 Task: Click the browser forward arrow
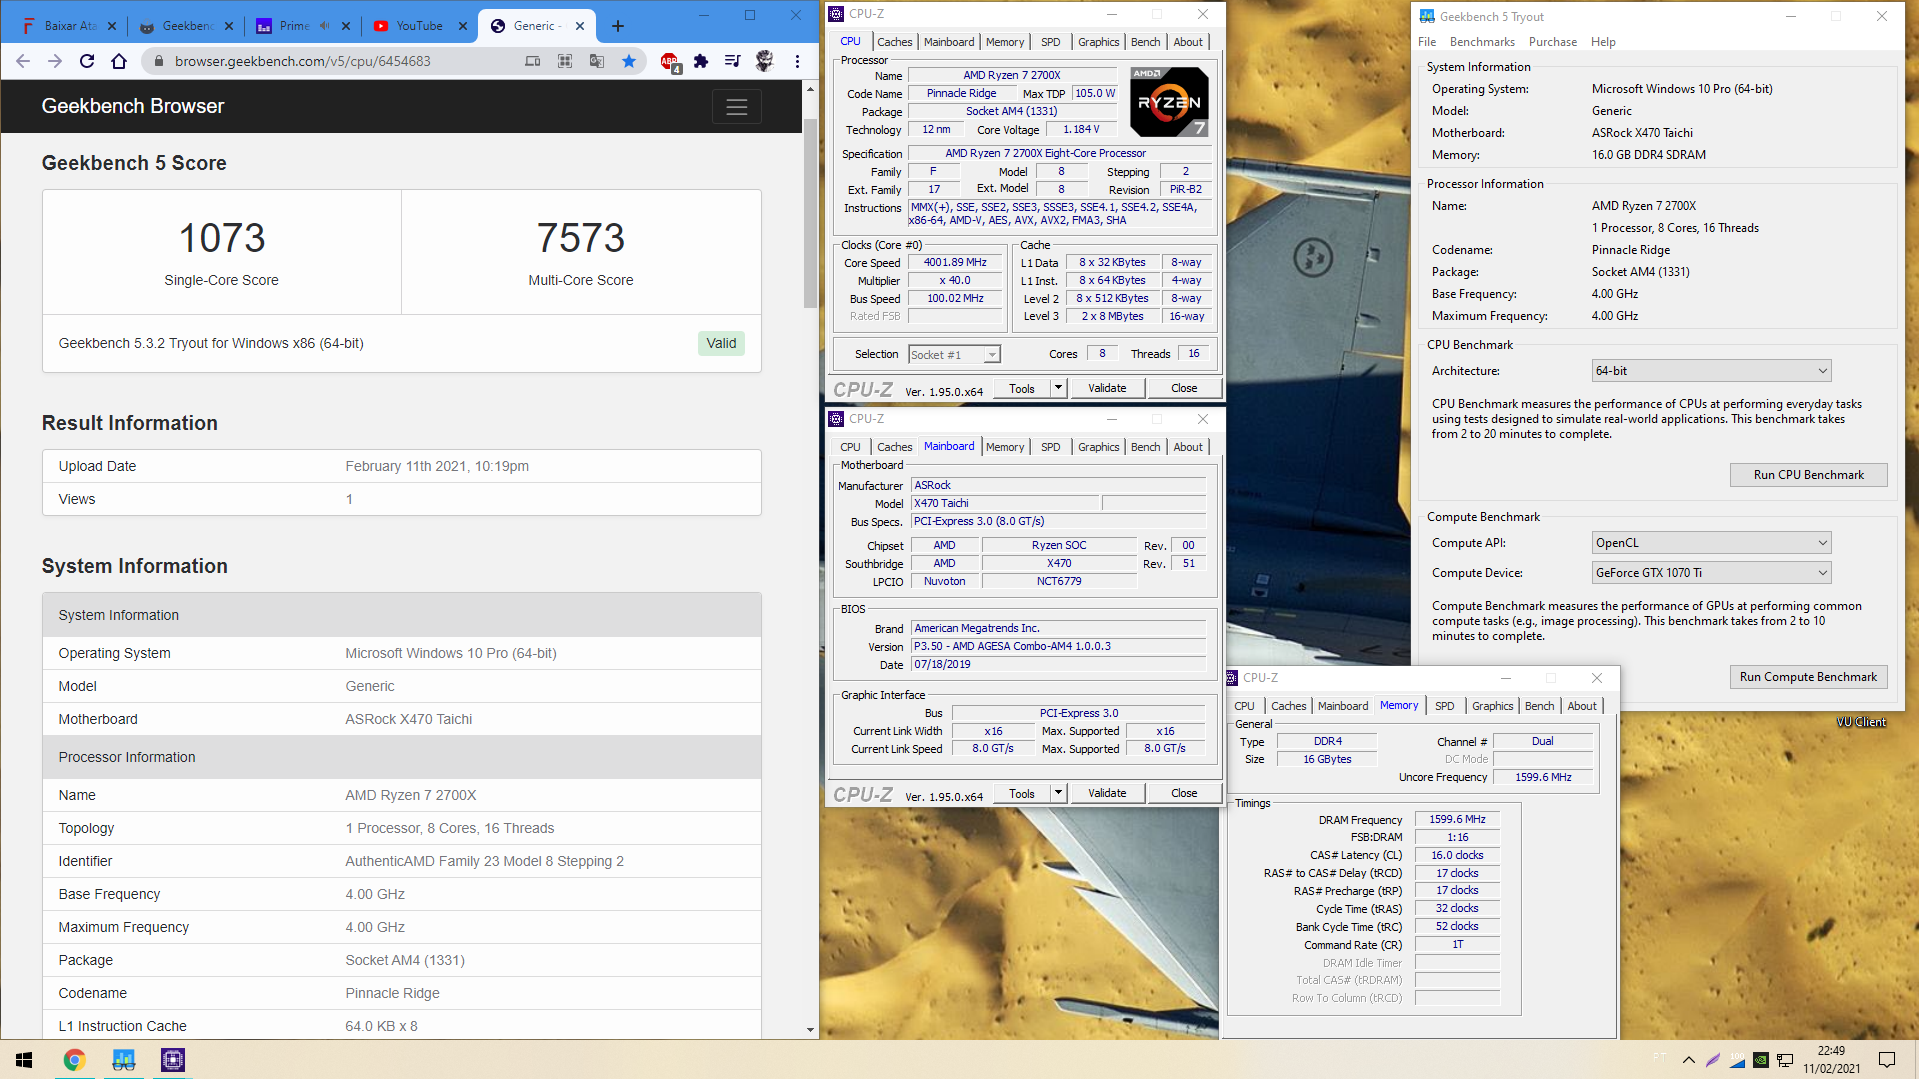pos(55,61)
